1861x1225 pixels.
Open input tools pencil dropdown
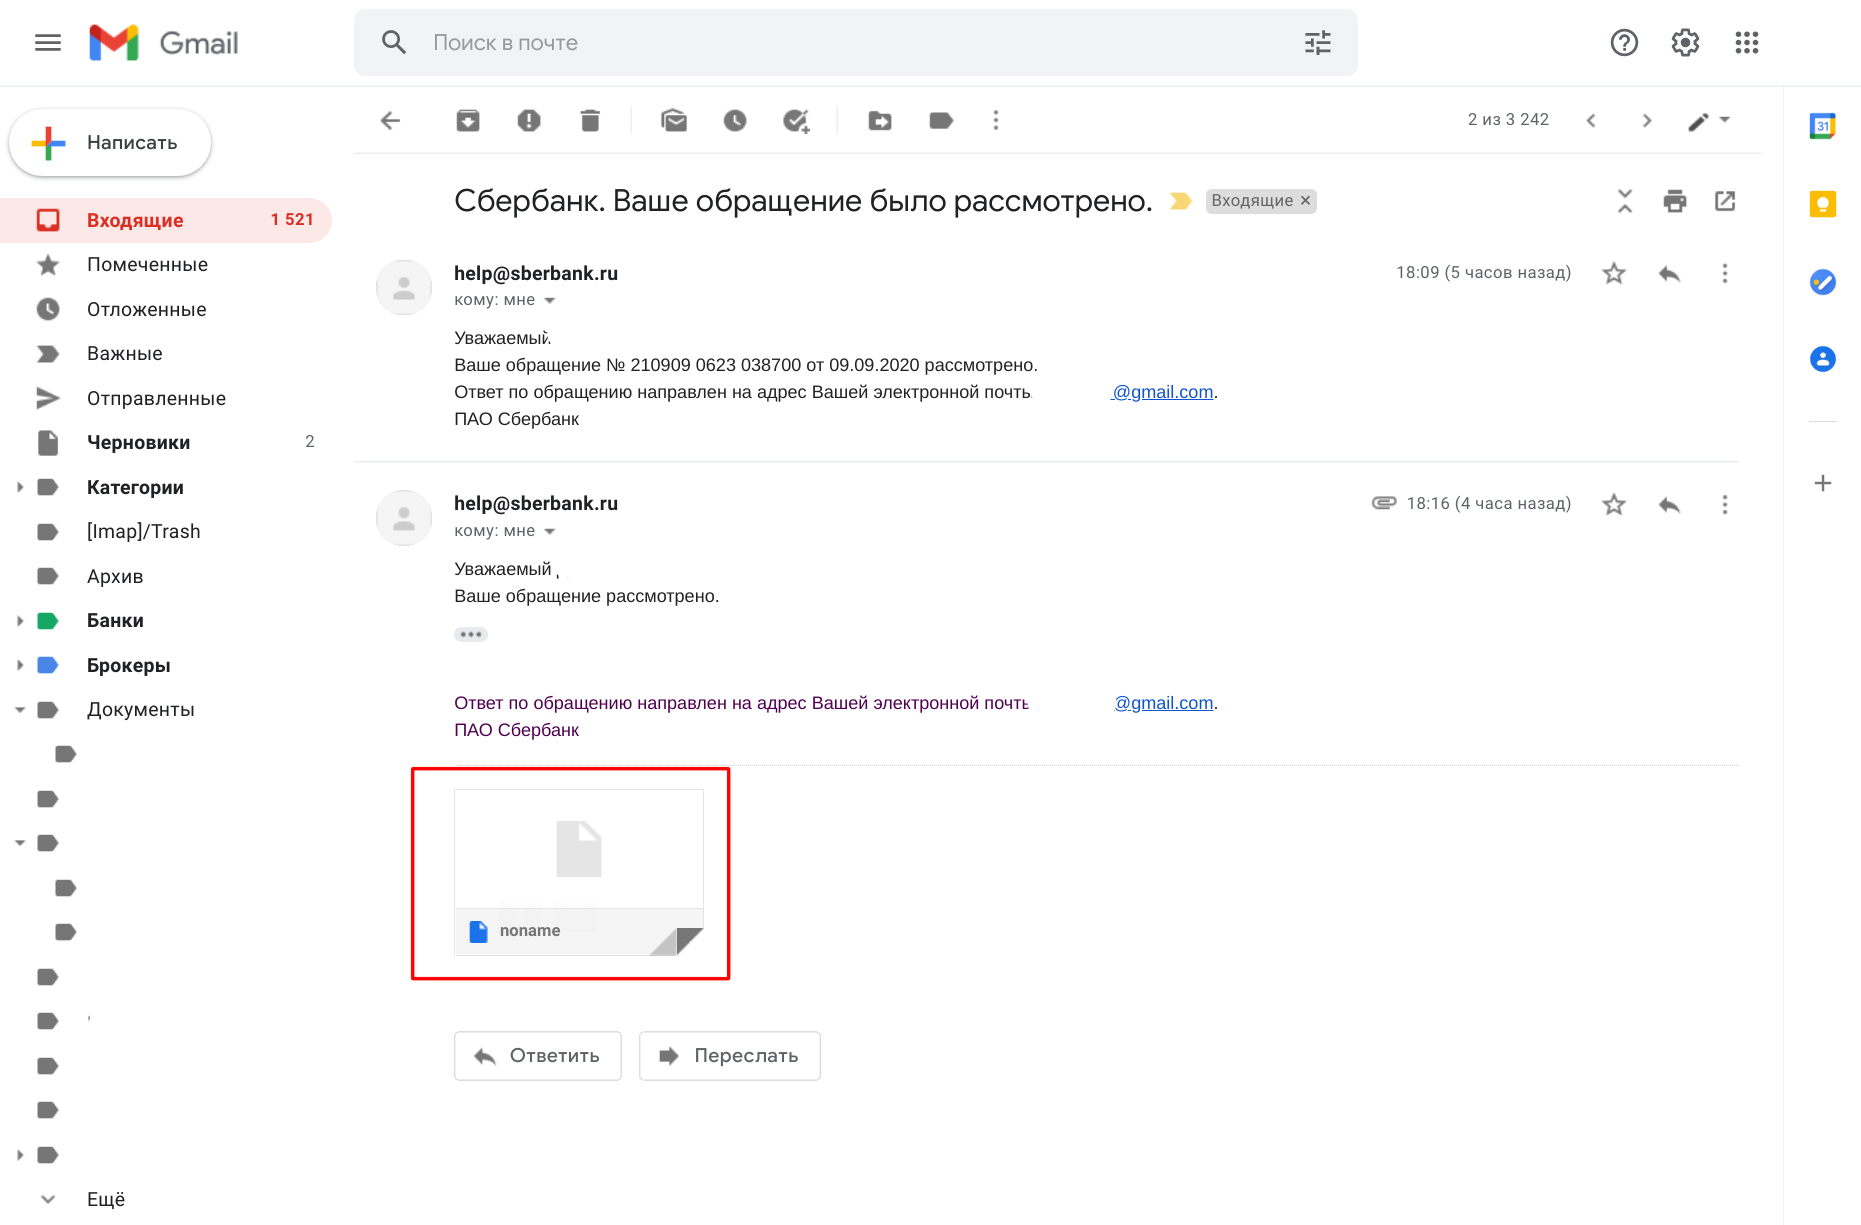tap(1709, 121)
